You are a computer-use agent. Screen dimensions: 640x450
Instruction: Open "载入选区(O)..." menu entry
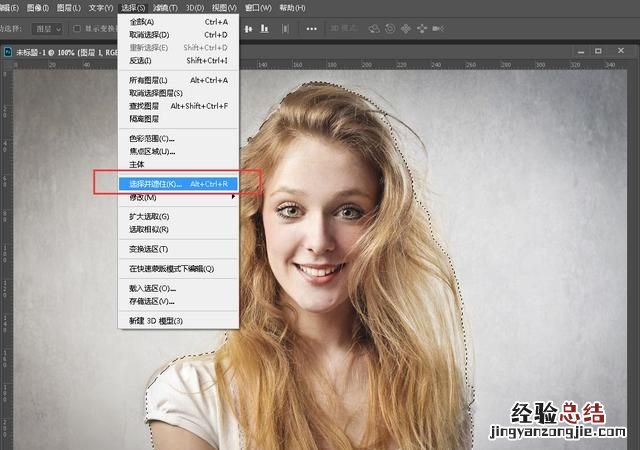[152, 287]
